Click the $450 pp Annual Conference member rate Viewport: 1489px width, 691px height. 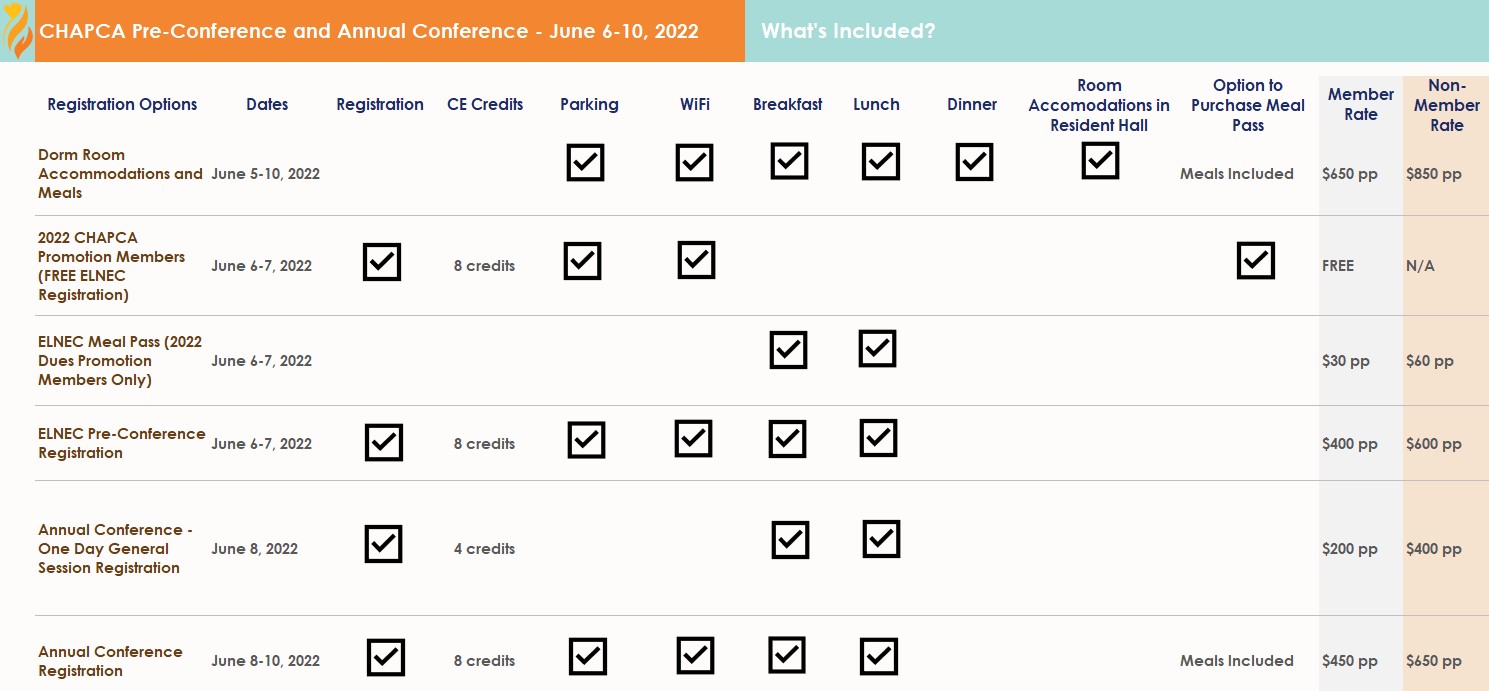[1350, 661]
